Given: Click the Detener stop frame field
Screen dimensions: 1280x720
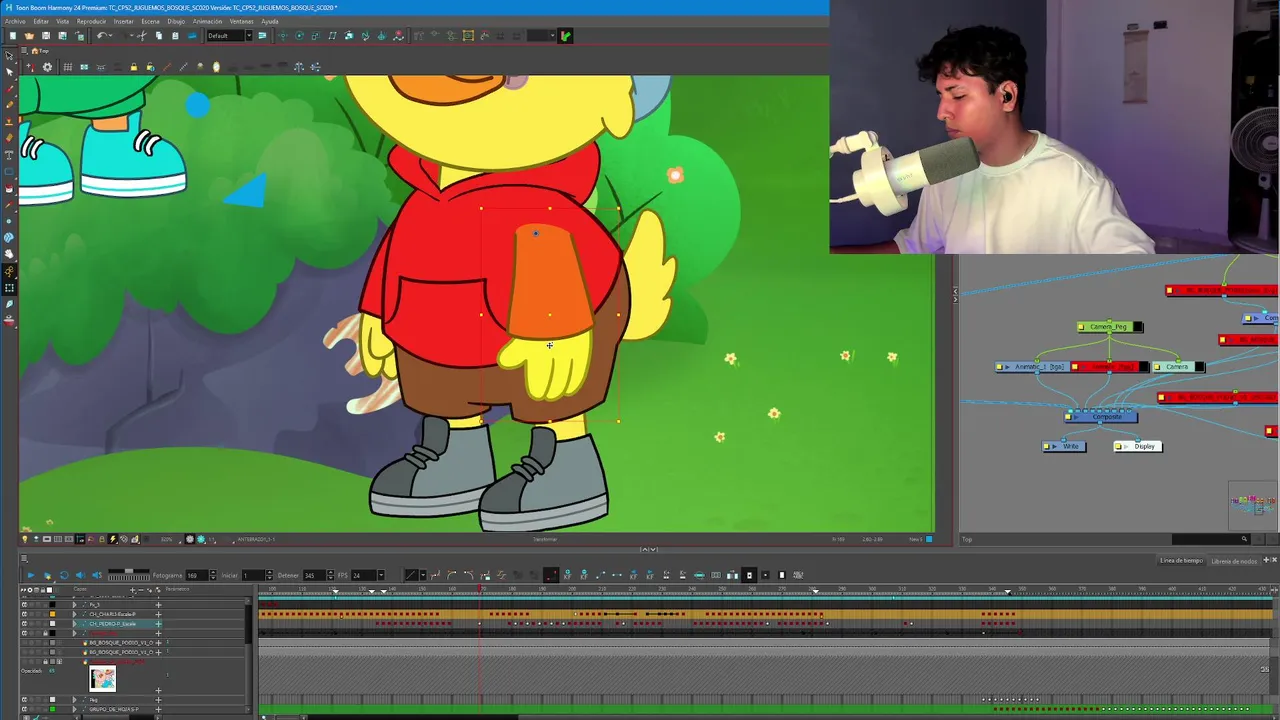Looking at the screenshot, I should pos(317,575).
